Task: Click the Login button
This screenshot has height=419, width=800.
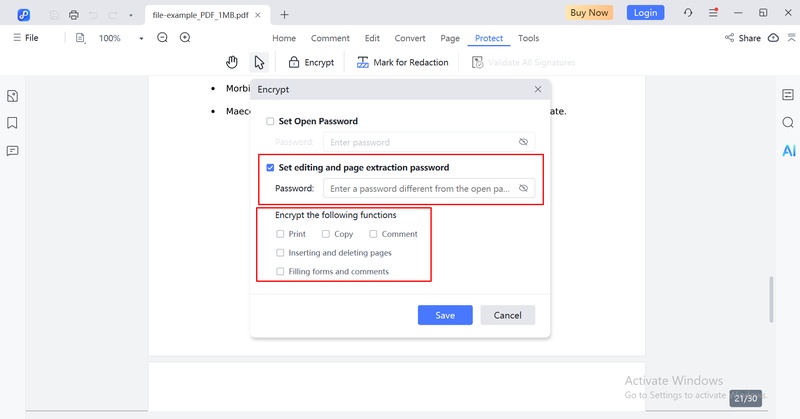Action: pyautogui.click(x=645, y=13)
